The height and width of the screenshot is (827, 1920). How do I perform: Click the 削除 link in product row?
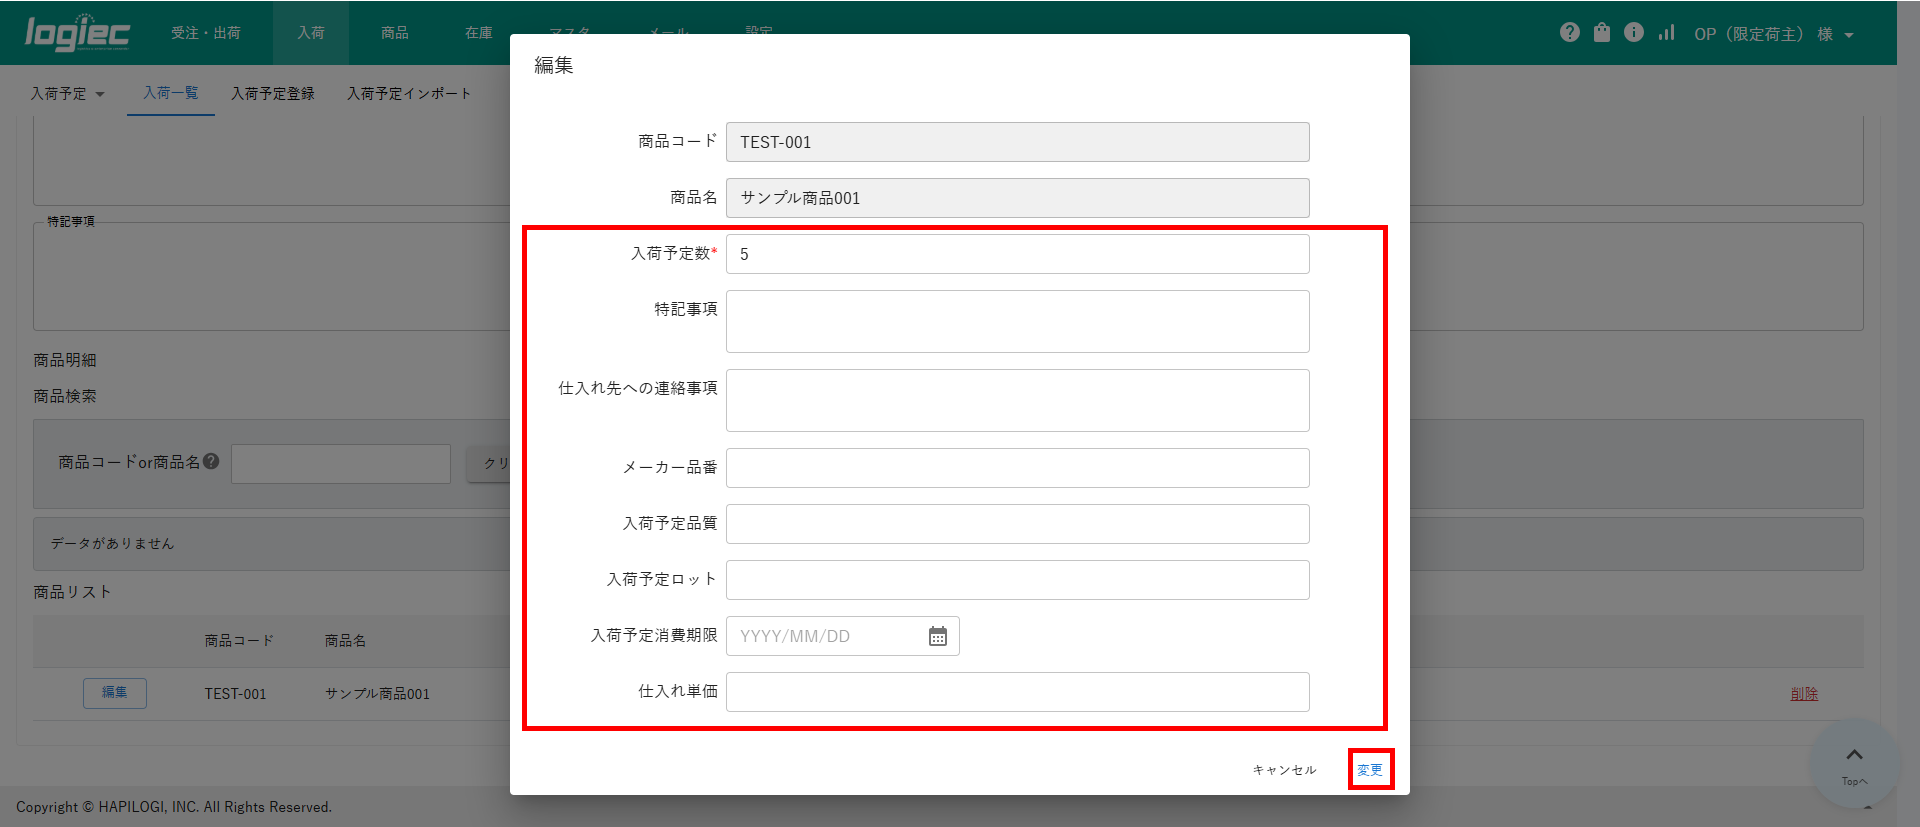[1803, 693]
